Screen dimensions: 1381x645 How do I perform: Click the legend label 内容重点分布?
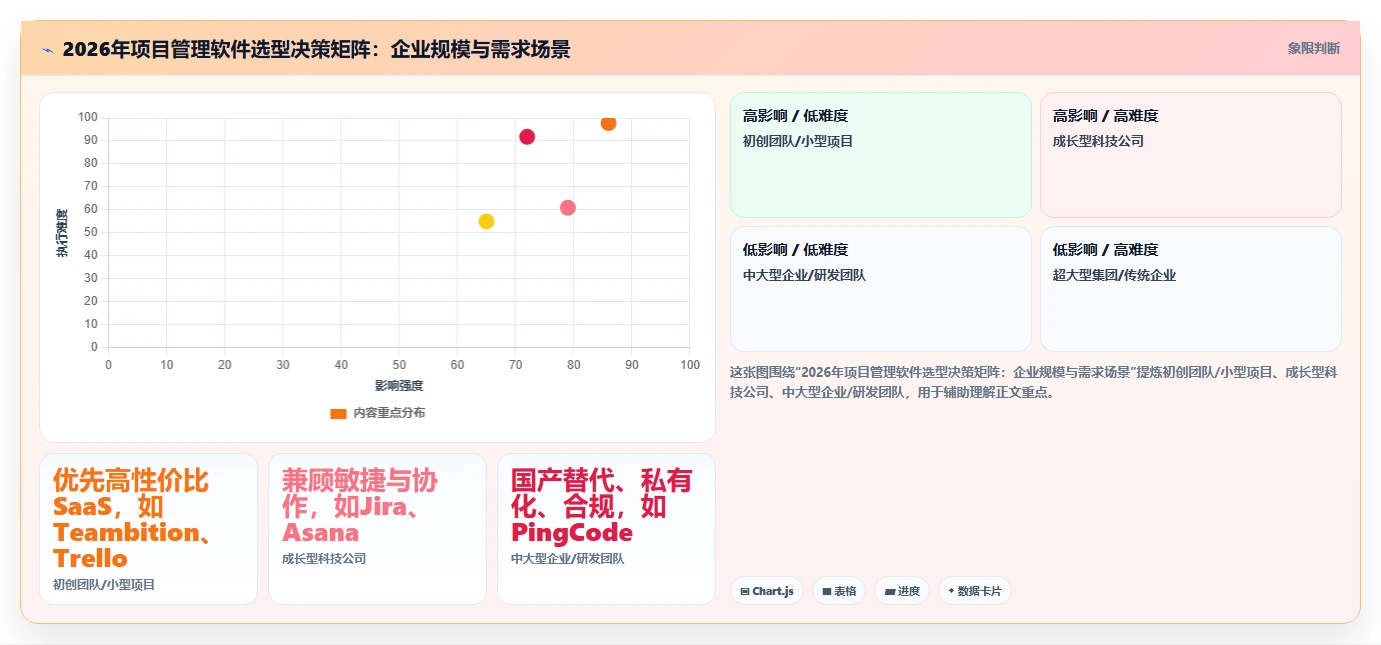(389, 413)
